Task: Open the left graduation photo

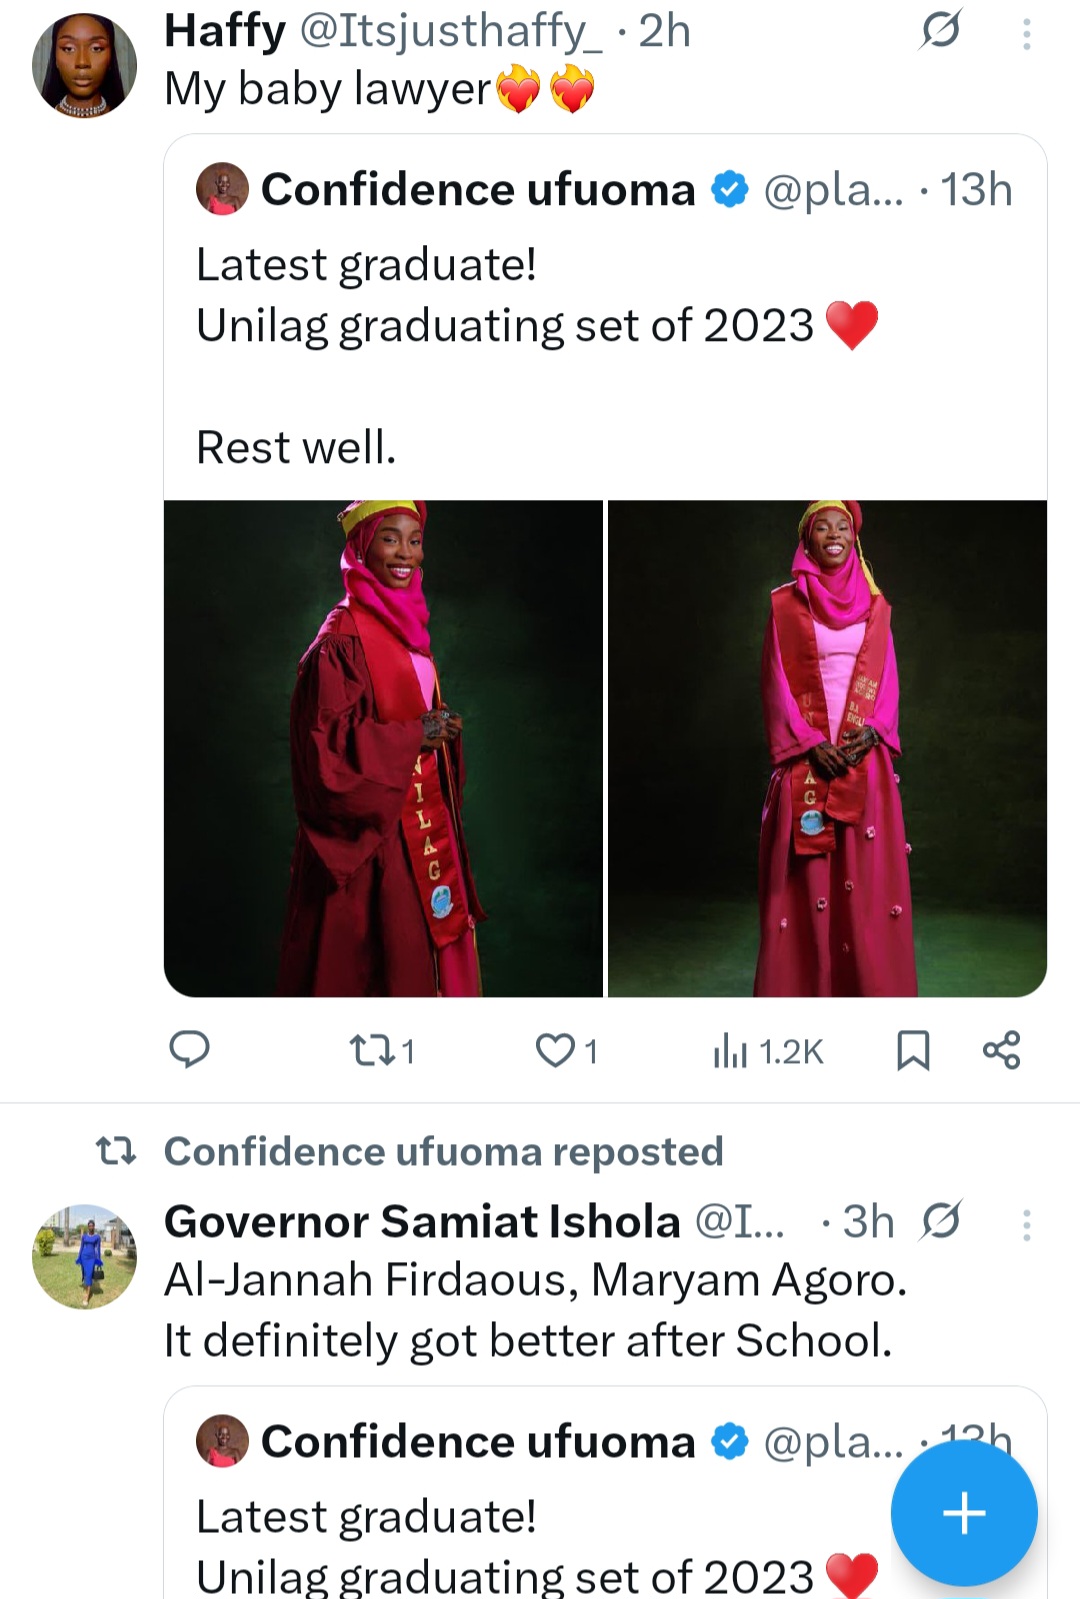Action: pos(383,748)
